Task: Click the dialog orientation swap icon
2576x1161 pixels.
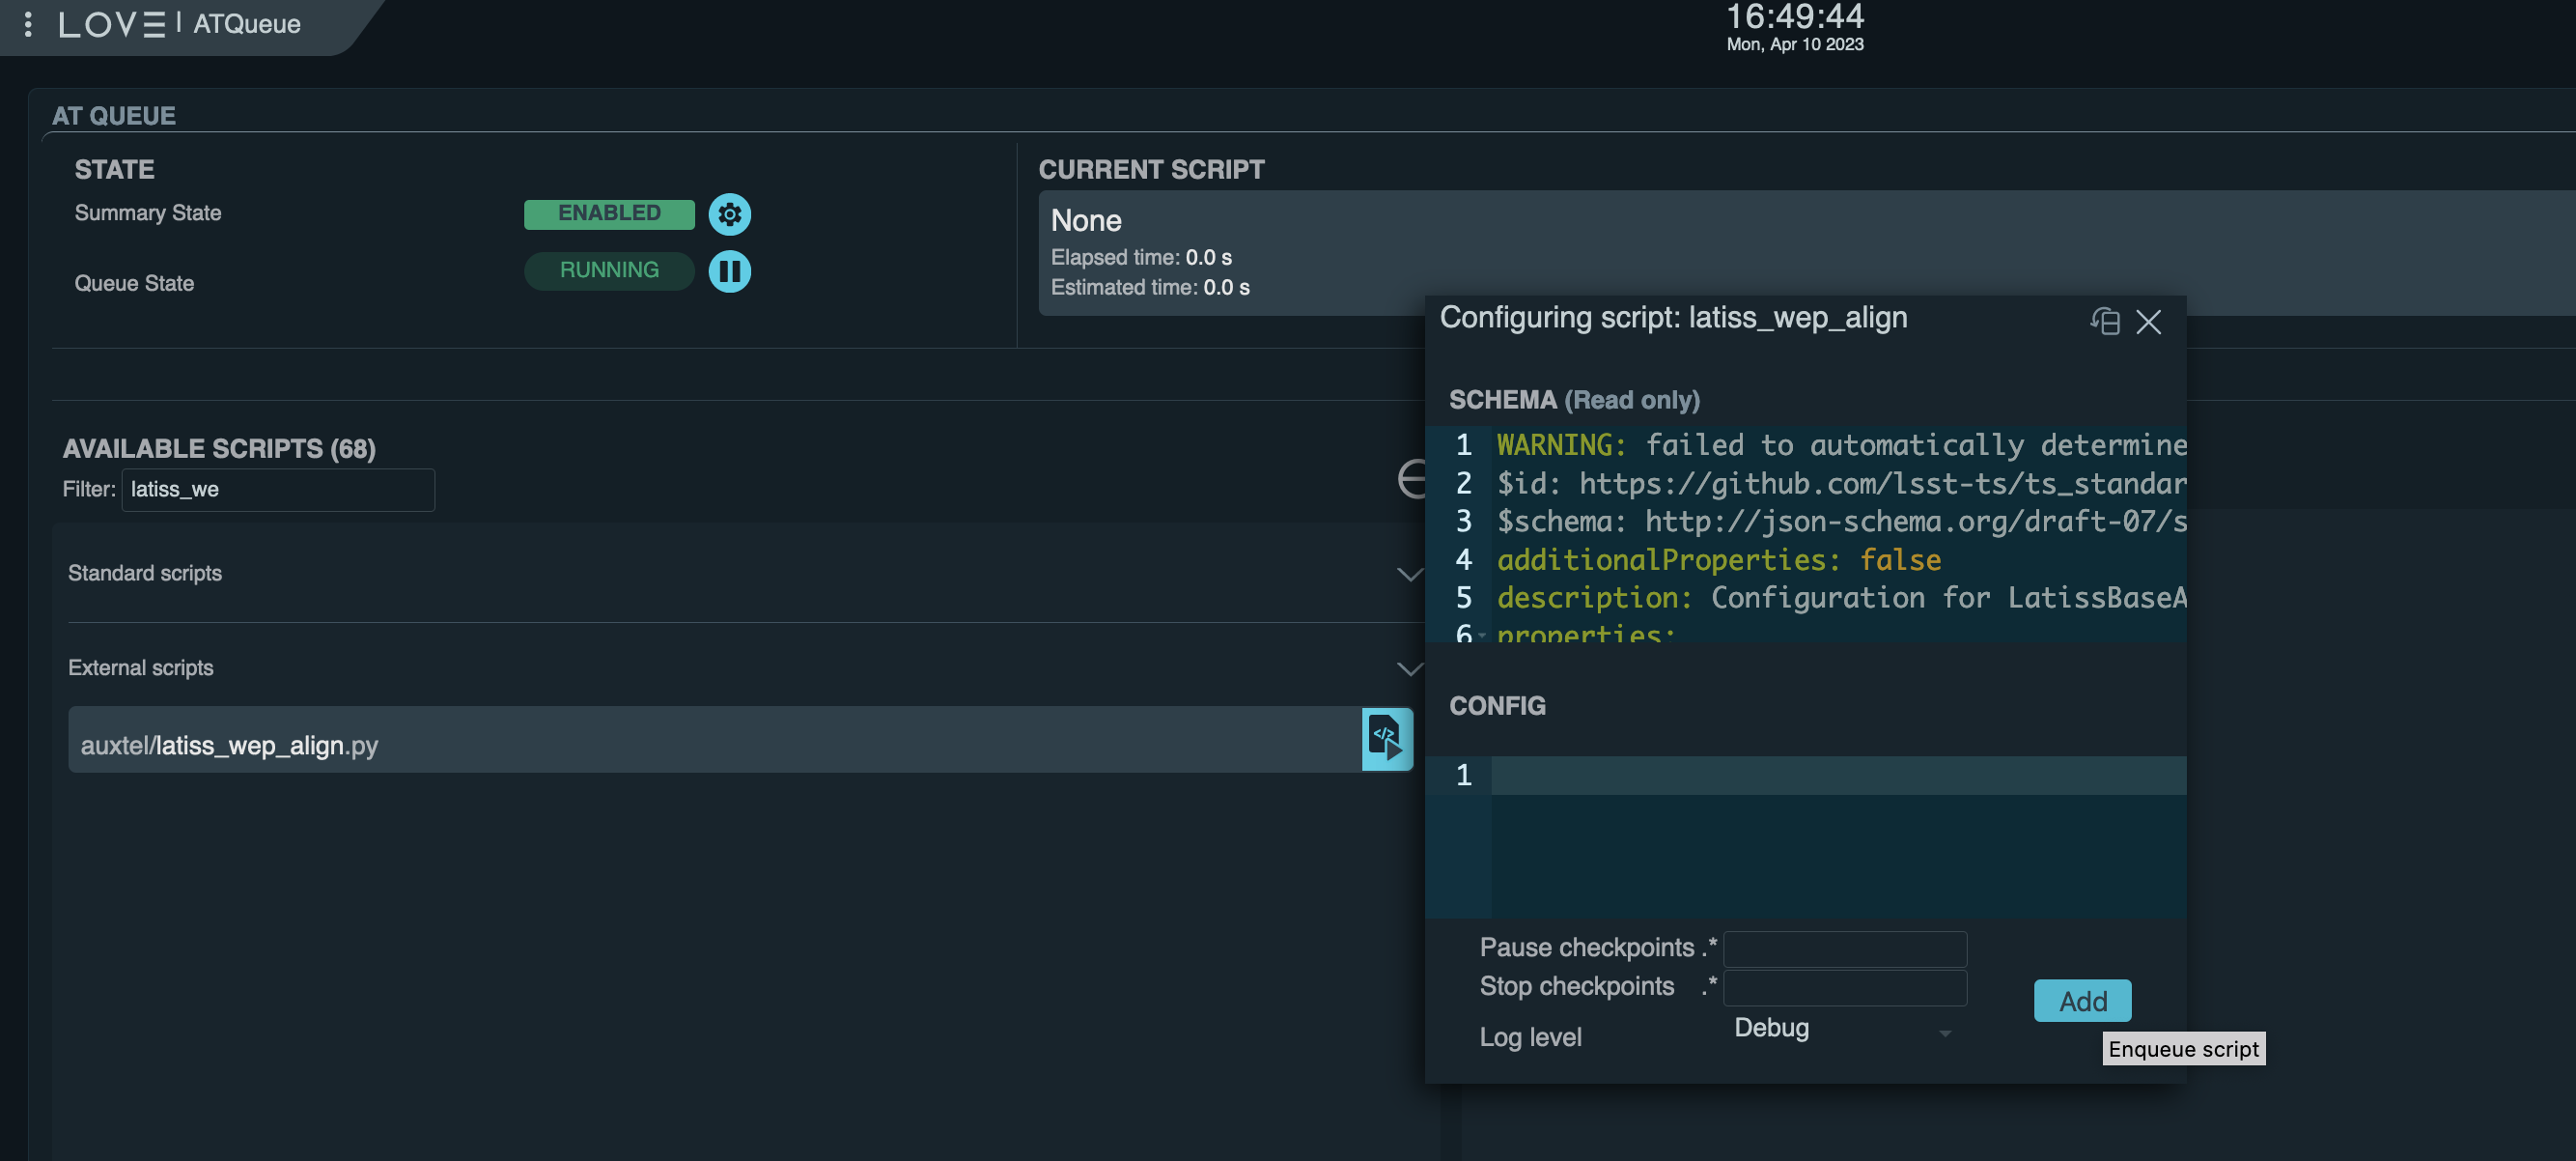Action: [2104, 321]
